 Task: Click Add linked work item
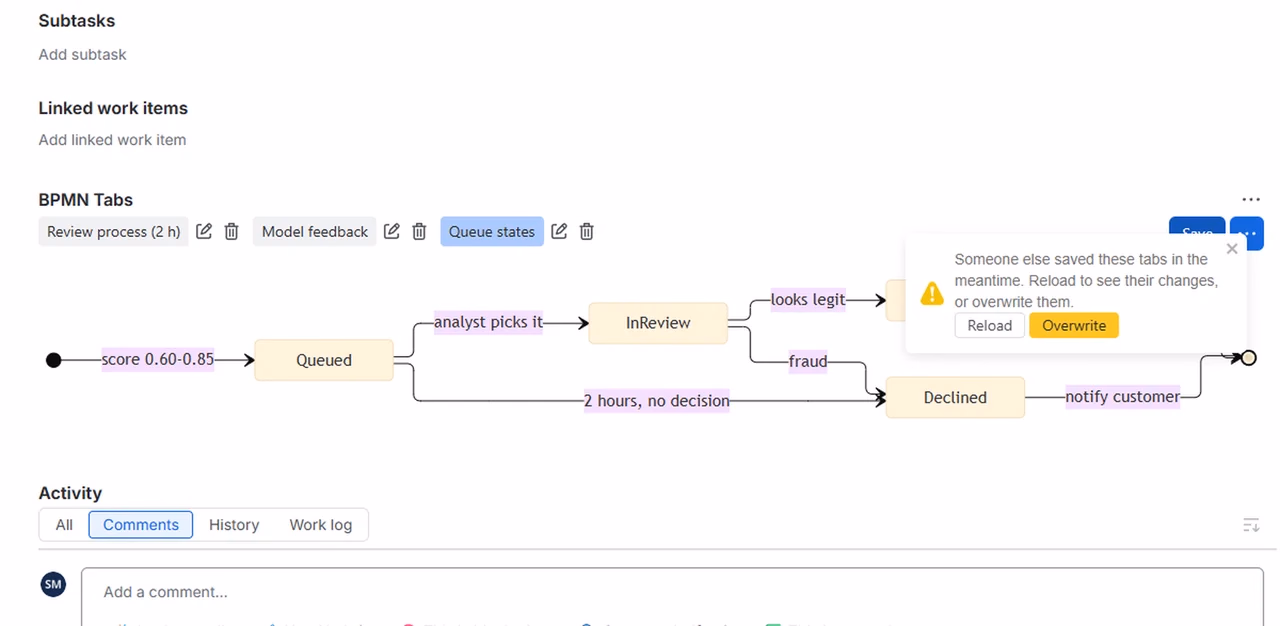point(113,140)
